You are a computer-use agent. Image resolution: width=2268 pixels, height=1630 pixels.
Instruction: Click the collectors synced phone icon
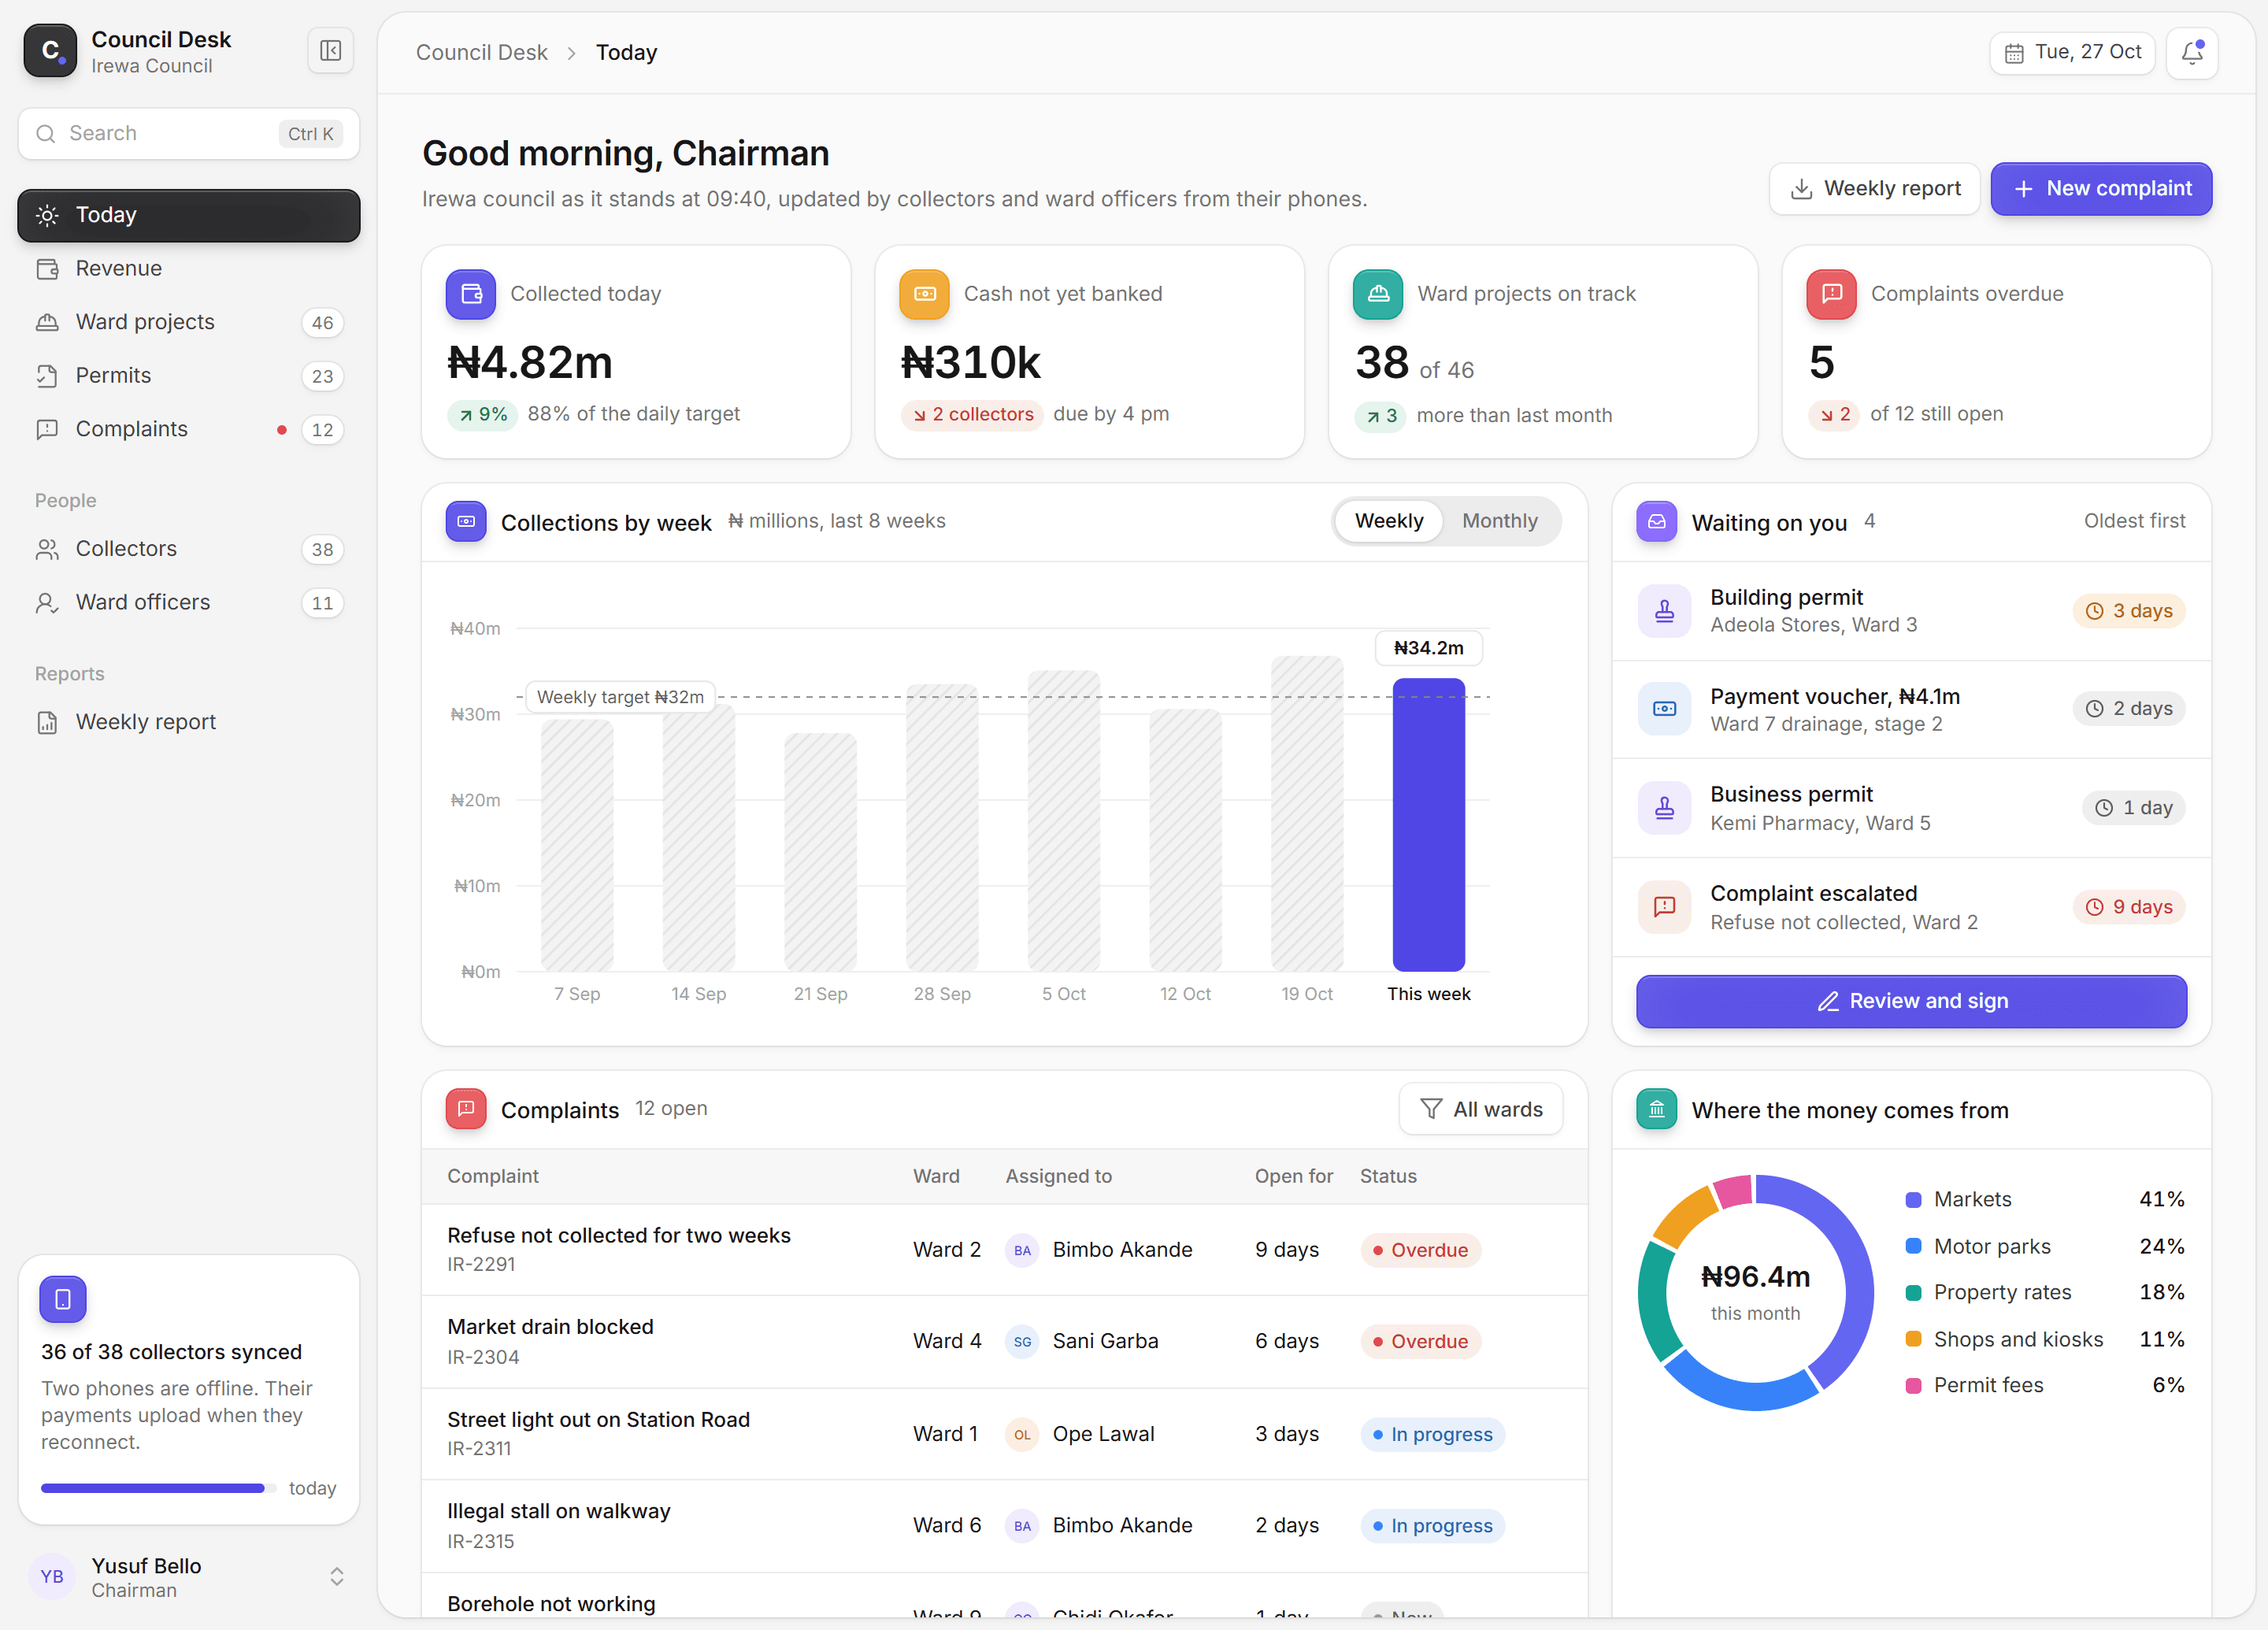tap(63, 1299)
